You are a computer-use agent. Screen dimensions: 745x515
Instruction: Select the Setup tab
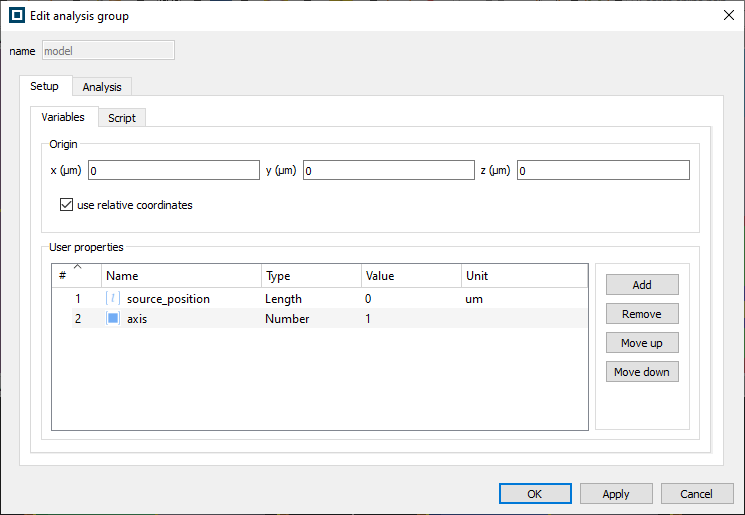tap(44, 87)
